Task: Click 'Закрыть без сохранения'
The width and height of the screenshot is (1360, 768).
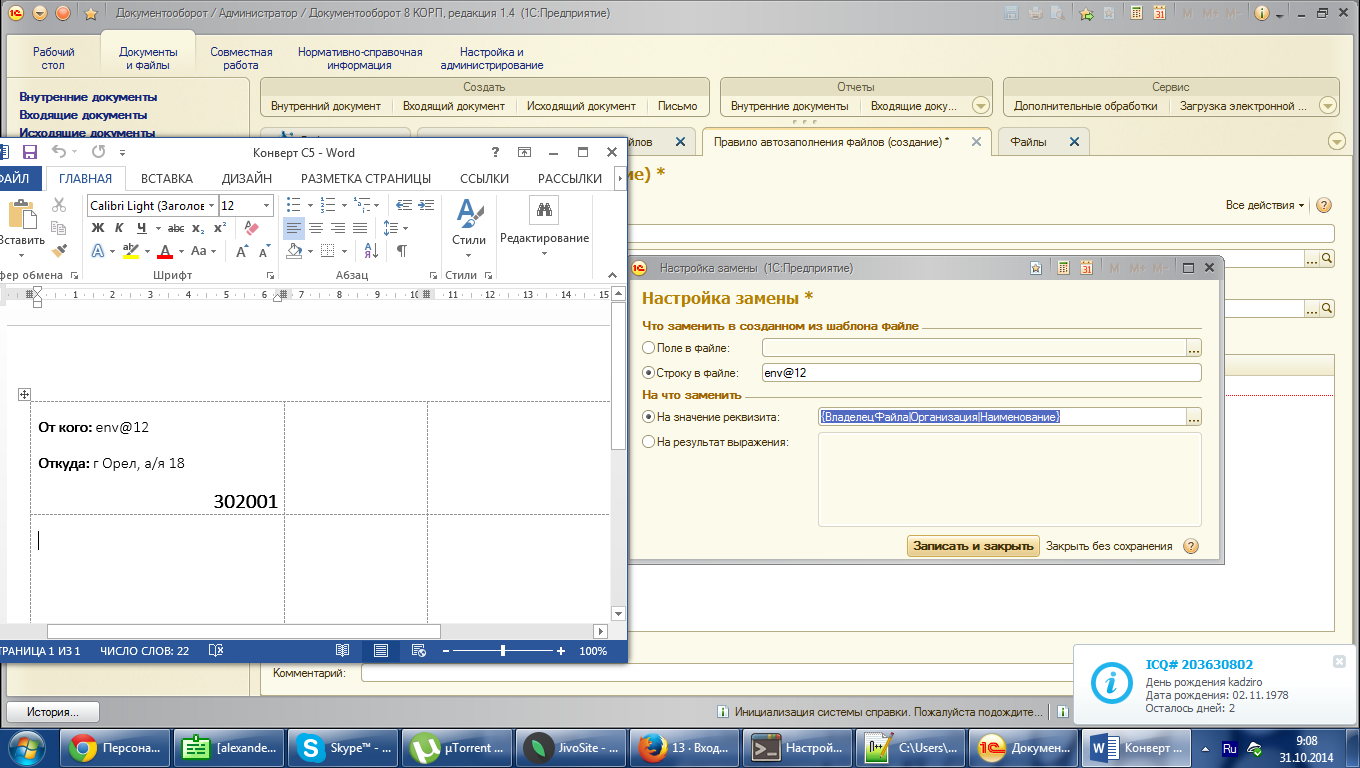Action: point(1109,546)
